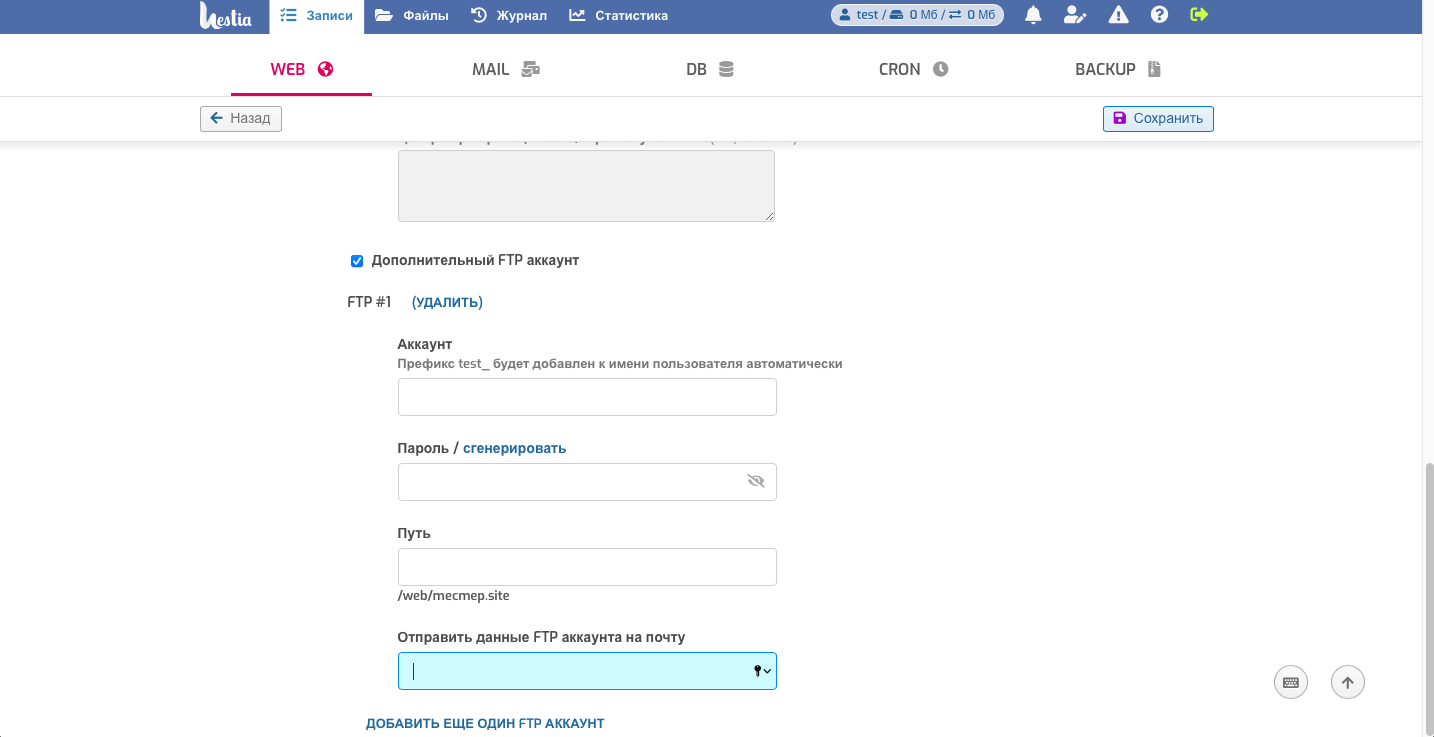The height and width of the screenshot is (737, 1434).
Task: Focus the Аккаунт input field
Action: tap(587, 397)
